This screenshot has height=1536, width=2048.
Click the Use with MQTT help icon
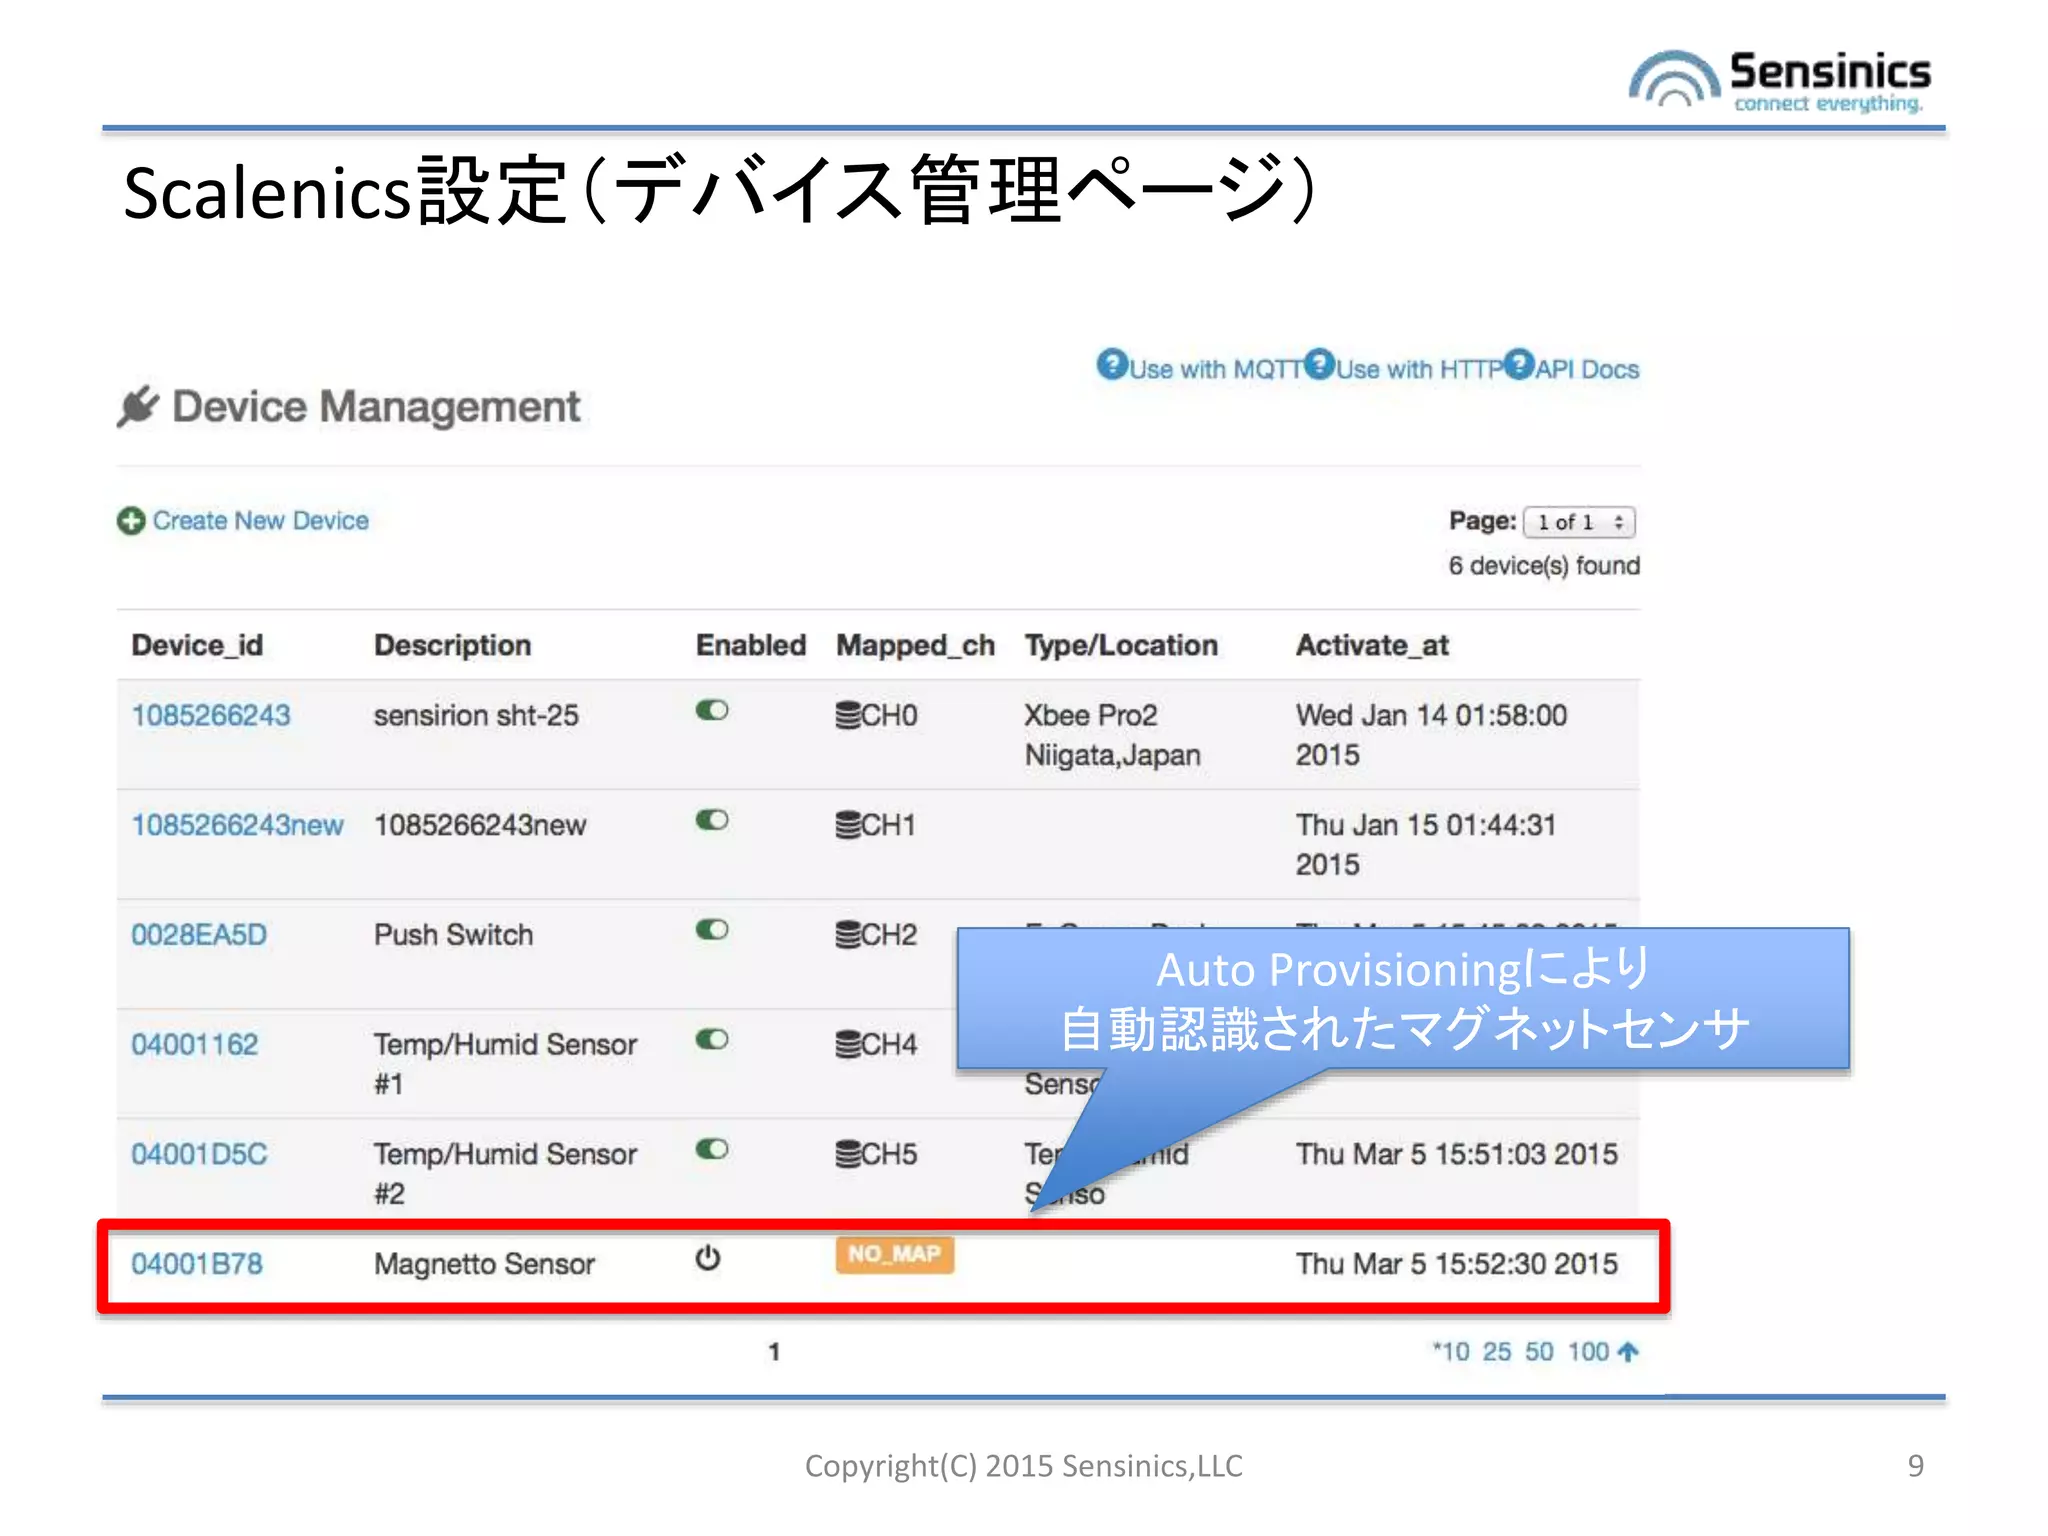(1112, 364)
